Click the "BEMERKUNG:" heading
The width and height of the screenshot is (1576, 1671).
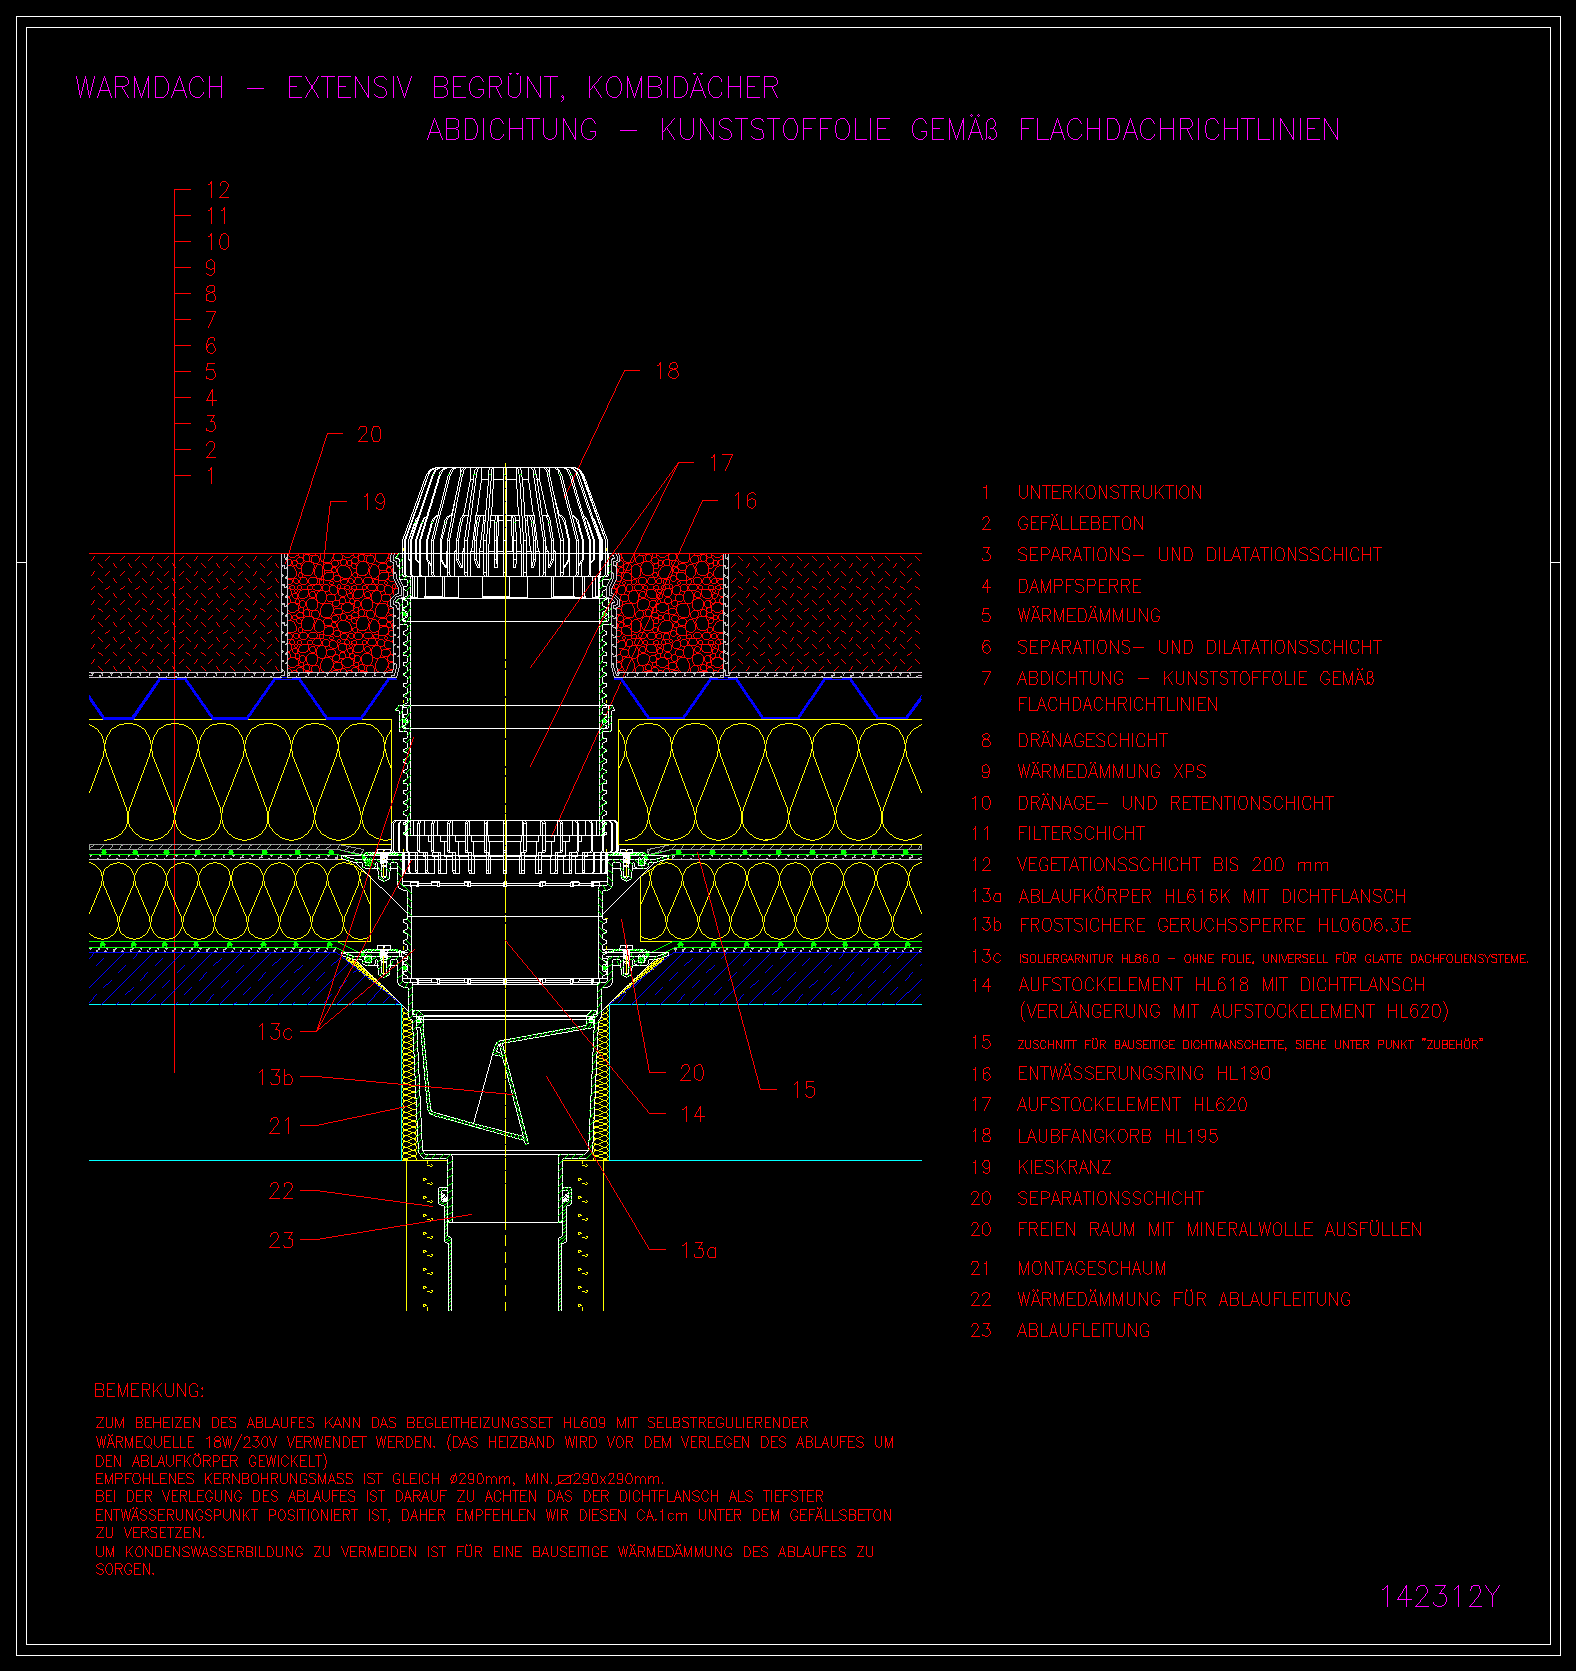[149, 1391]
